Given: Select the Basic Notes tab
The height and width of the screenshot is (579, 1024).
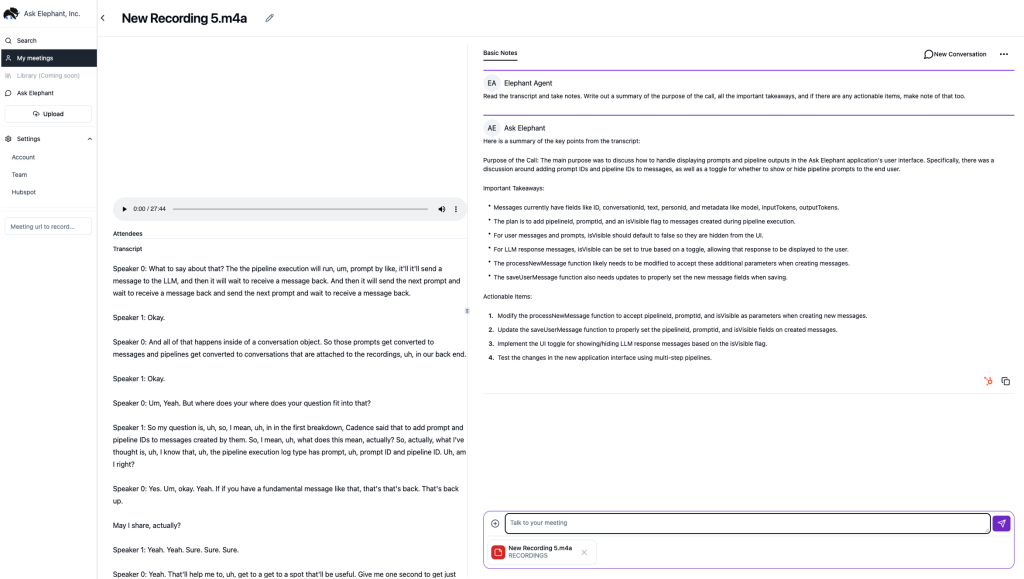Looking at the screenshot, I should pos(500,54).
